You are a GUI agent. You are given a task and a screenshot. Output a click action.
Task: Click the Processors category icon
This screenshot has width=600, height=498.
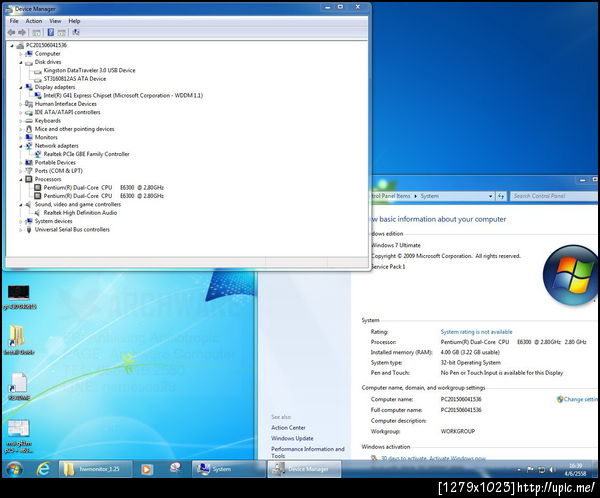(29, 179)
